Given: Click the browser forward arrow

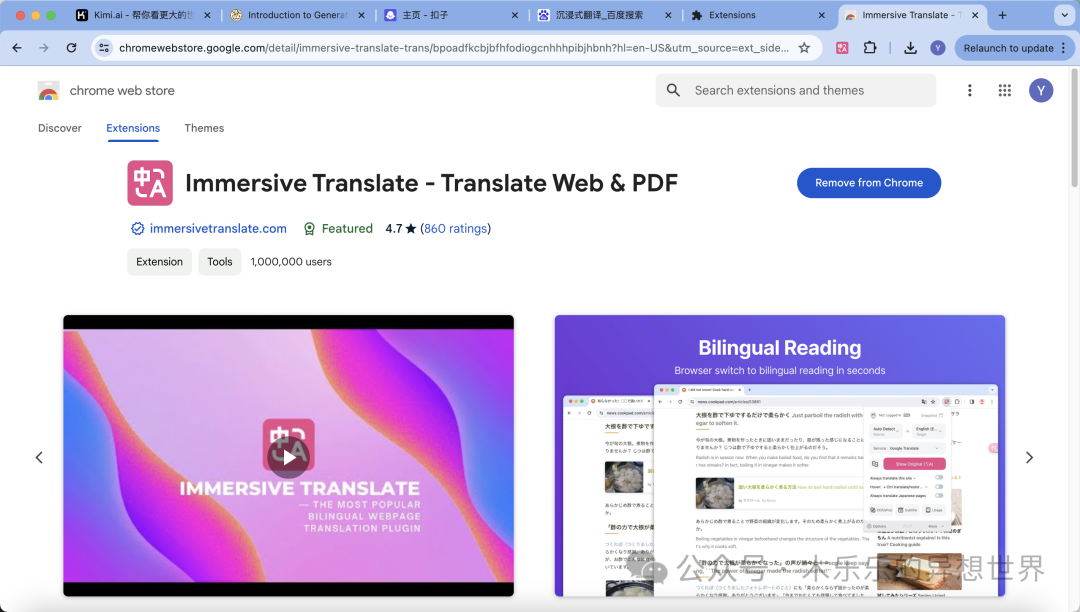Looking at the screenshot, I should pyautogui.click(x=44, y=48).
